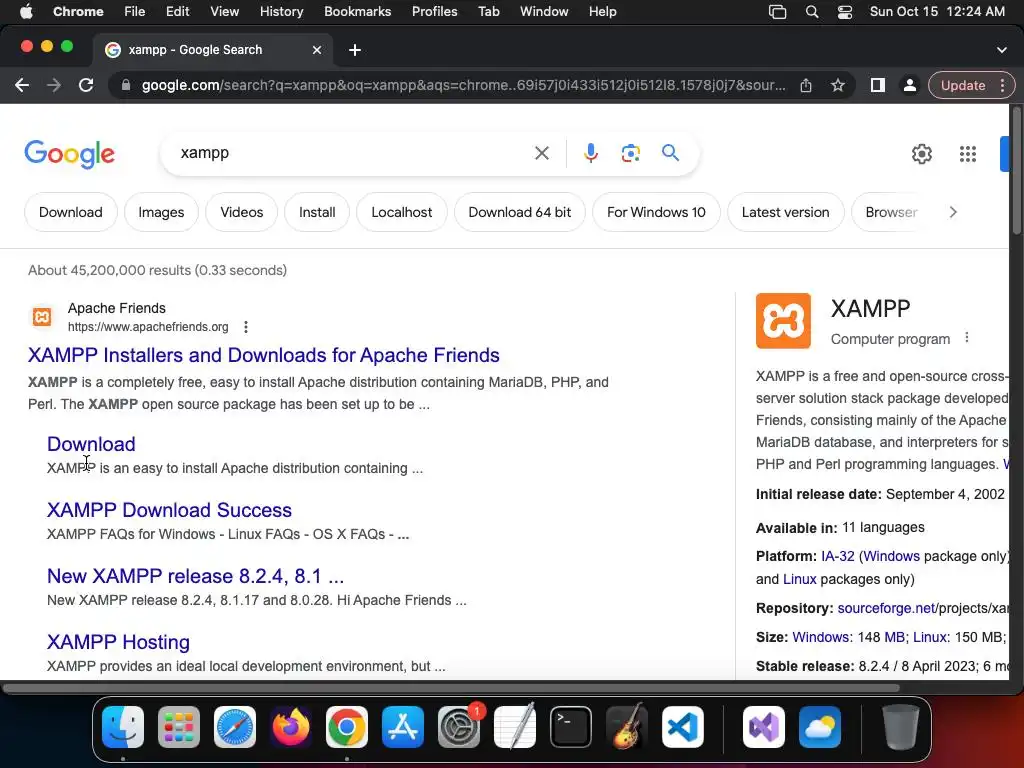Select the For Windows 10 chip

[x=656, y=212]
